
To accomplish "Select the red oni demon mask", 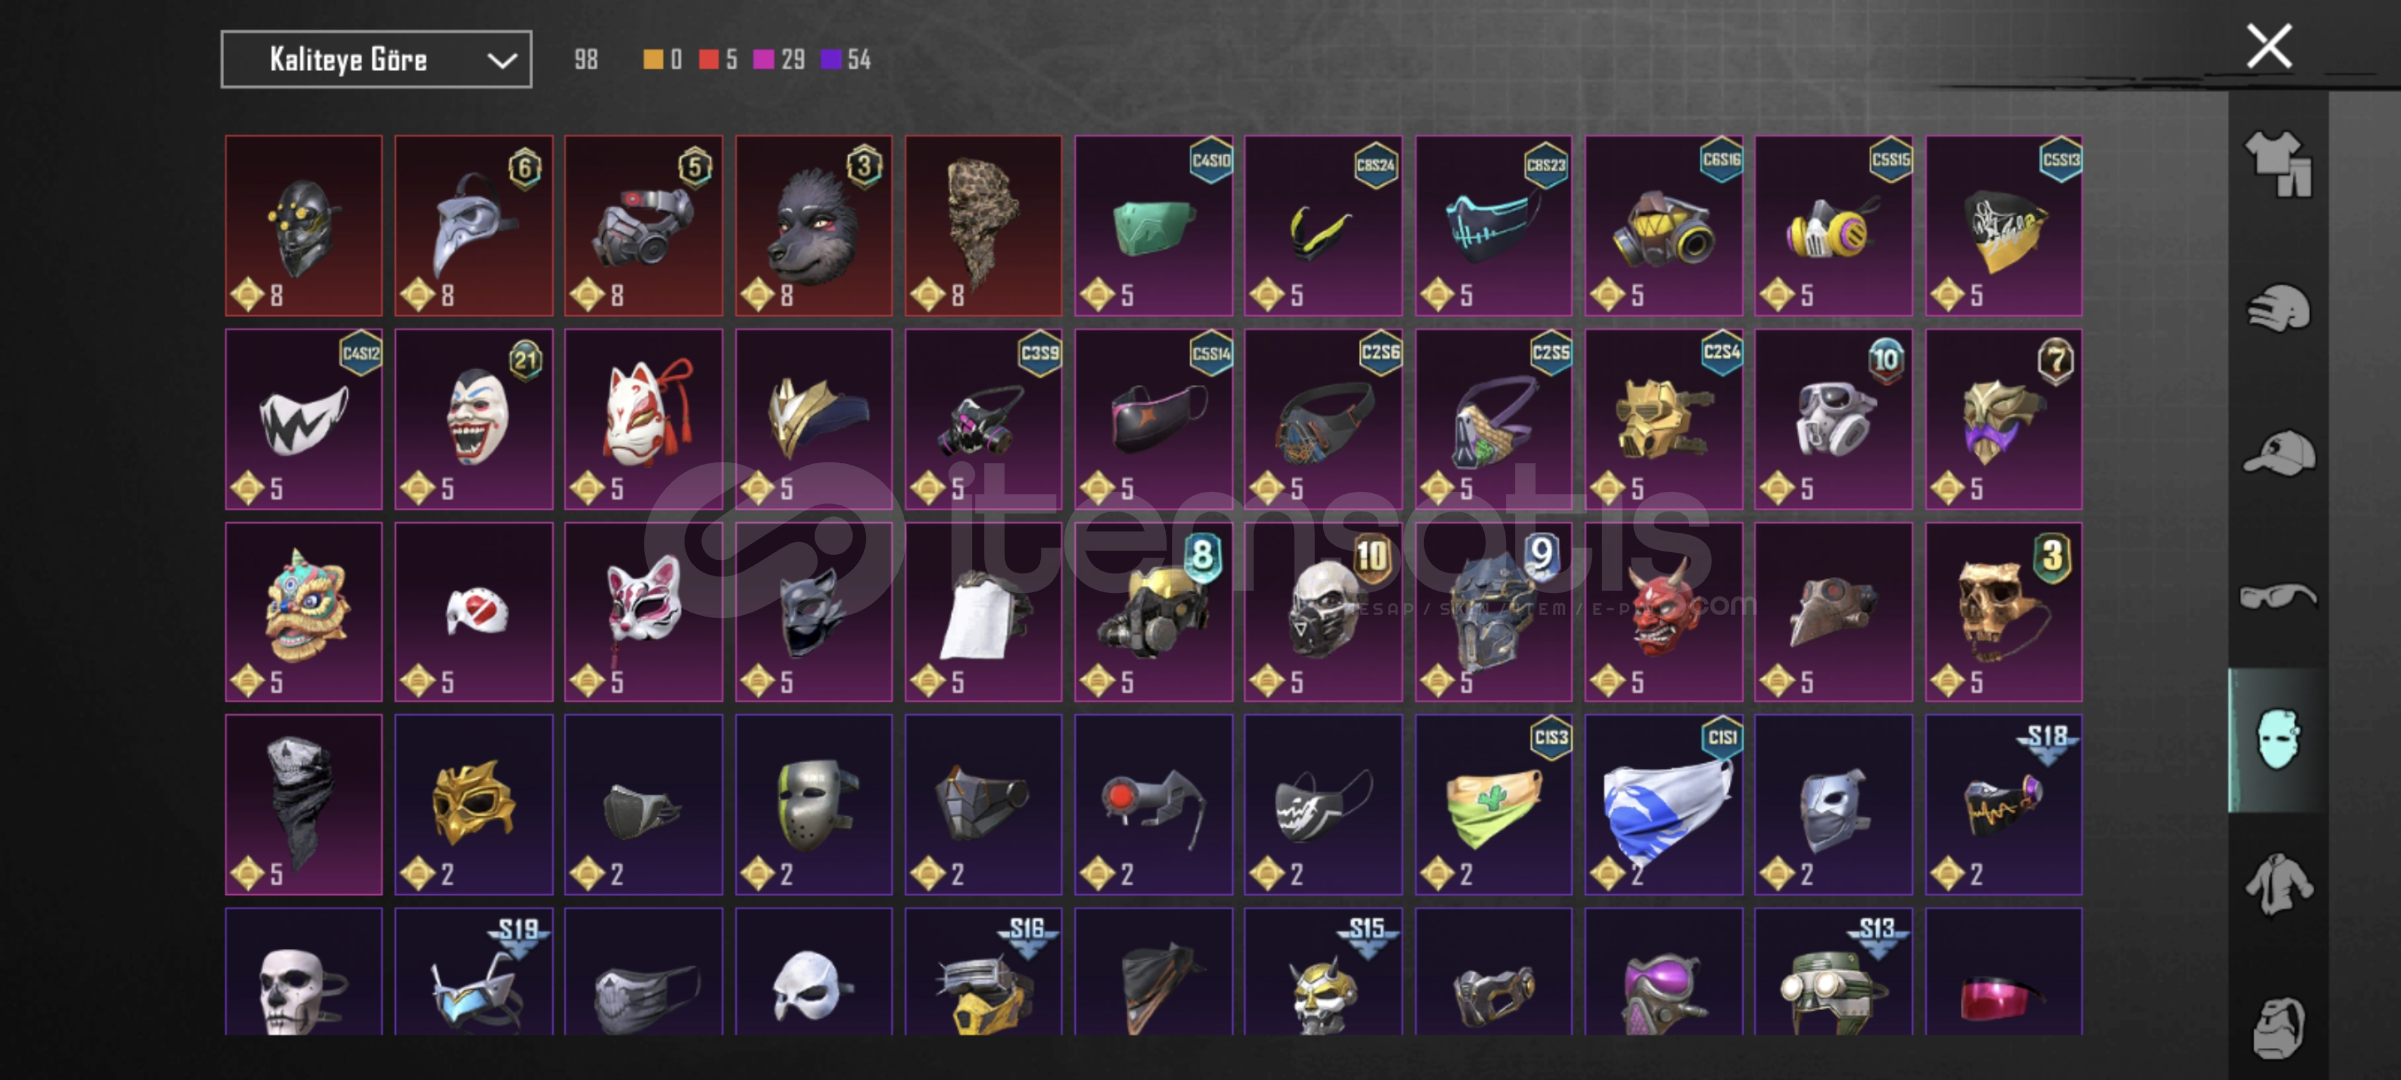I will point(1664,612).
